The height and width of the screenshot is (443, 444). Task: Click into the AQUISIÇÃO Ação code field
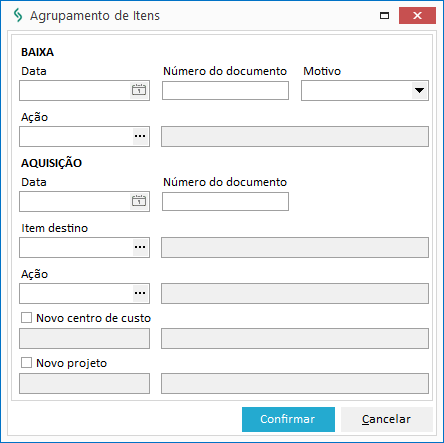[76, 293]
